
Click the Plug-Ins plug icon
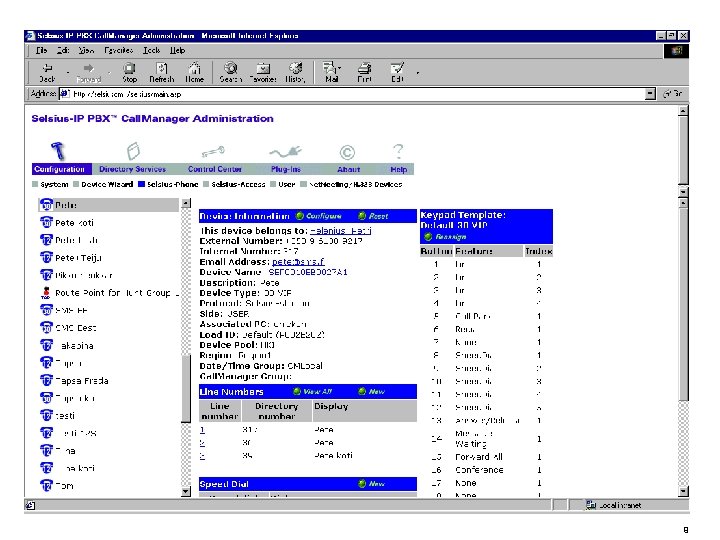coord(285,152)
